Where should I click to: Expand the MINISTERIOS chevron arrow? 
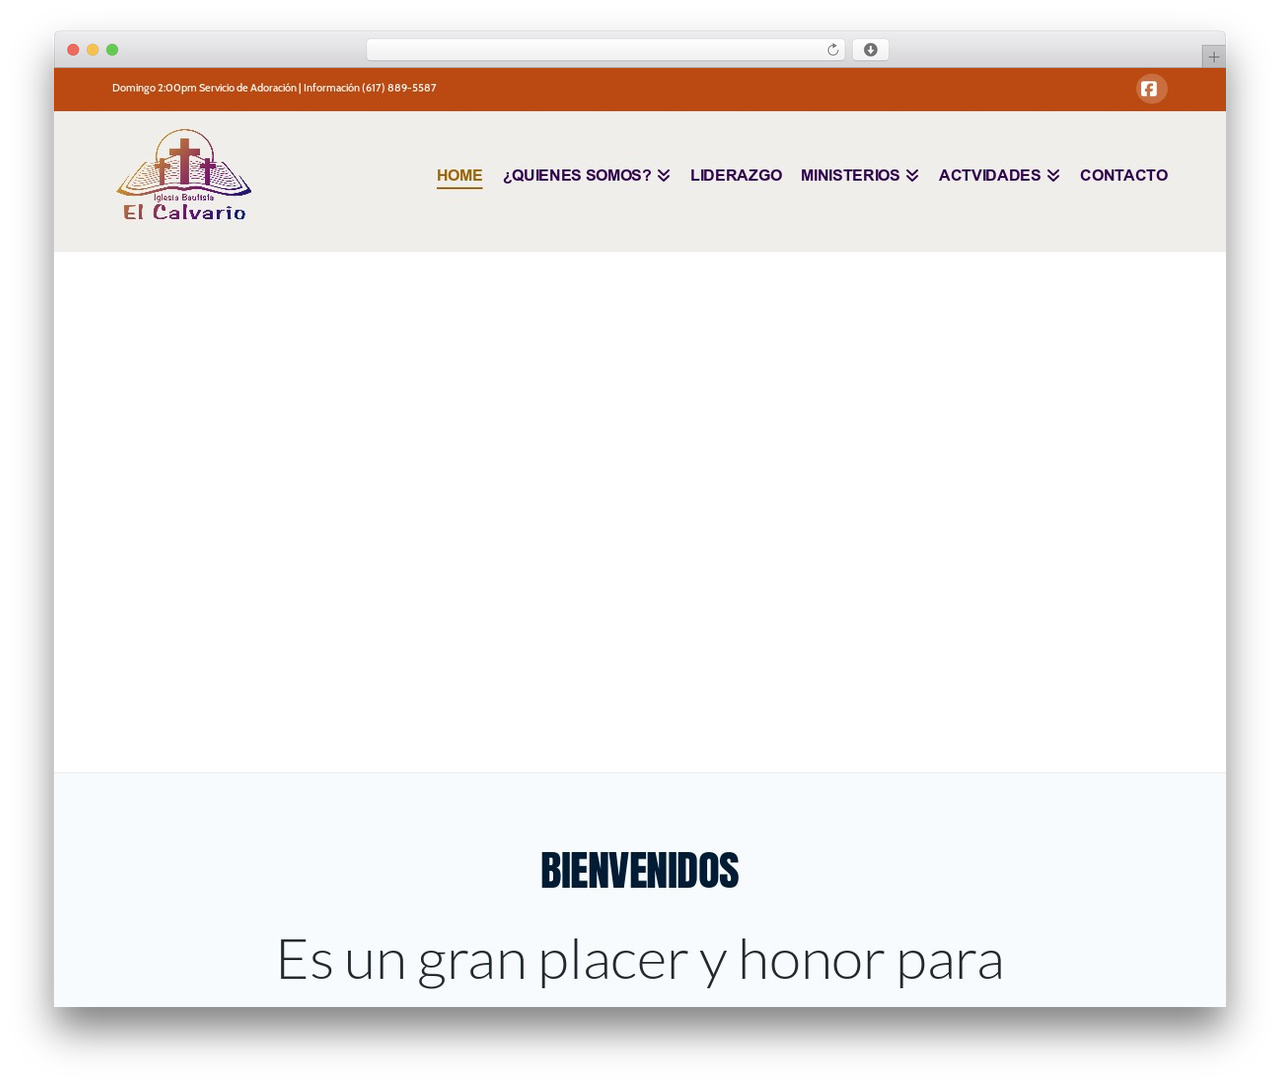coord(912,176)
